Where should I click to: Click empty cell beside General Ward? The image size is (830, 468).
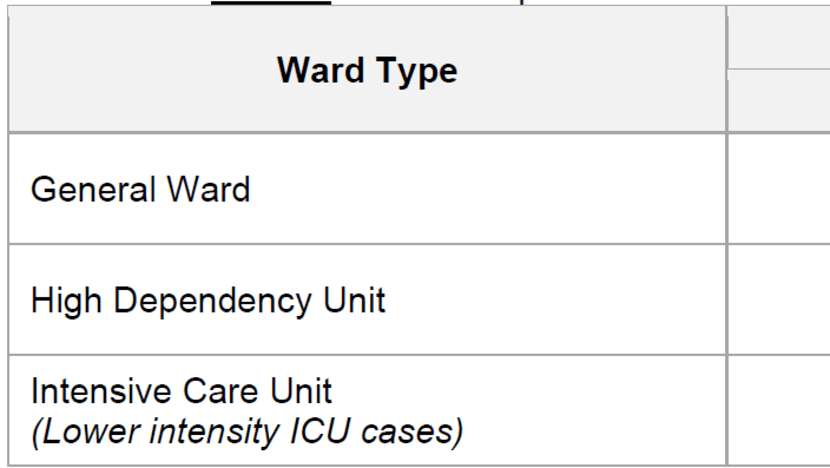pos(780,188)
